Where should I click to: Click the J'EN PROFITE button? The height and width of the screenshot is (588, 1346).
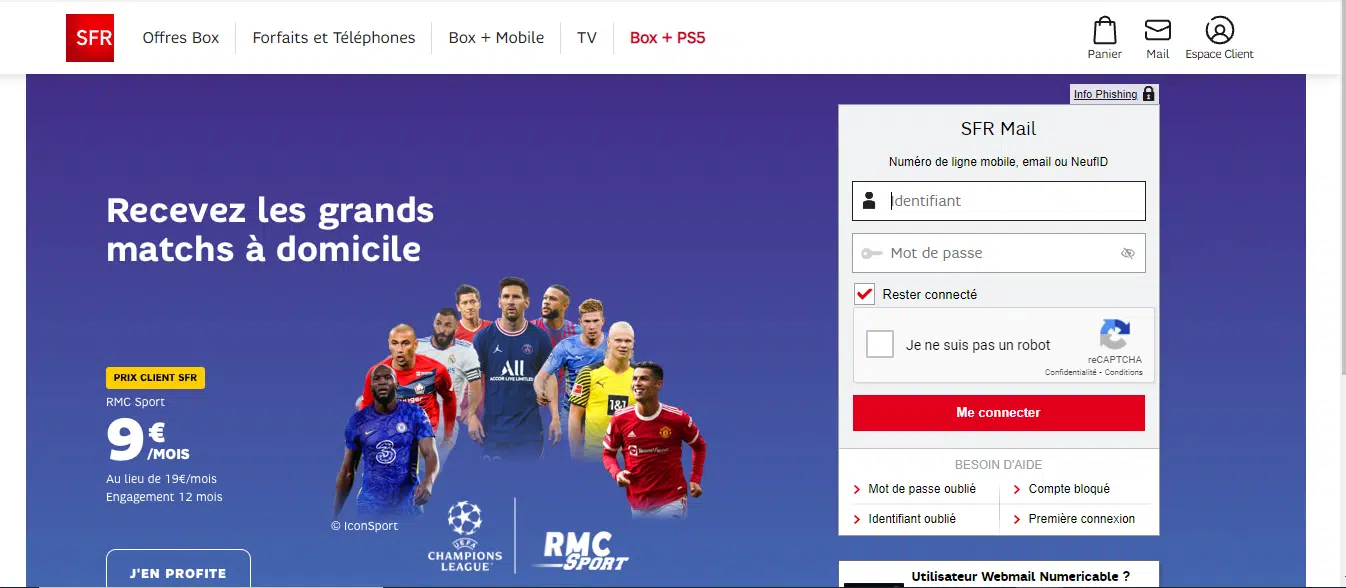[x=178, y=572]
